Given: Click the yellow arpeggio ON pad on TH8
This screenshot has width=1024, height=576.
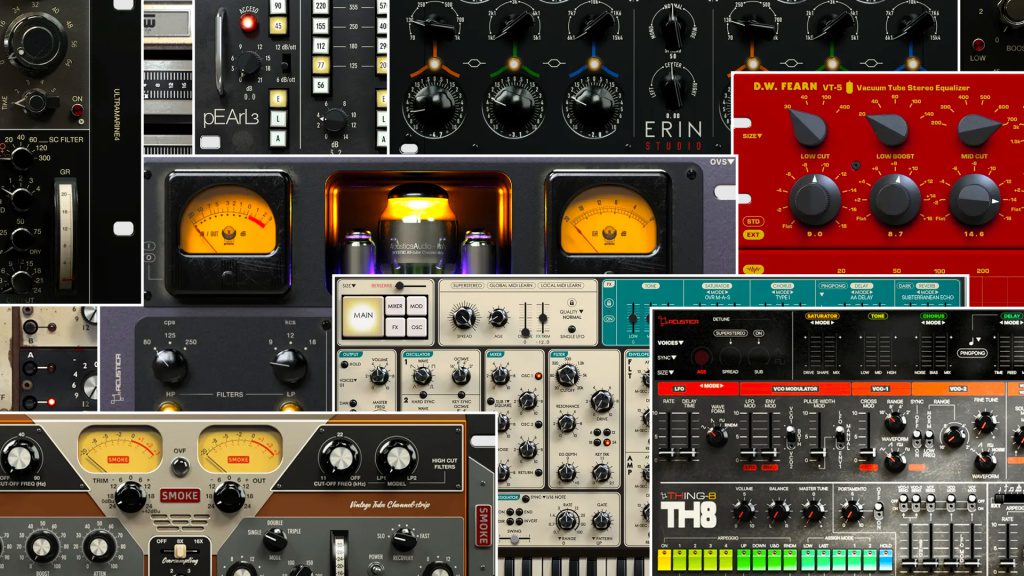Looking at the screenshot, I should 664,560.
